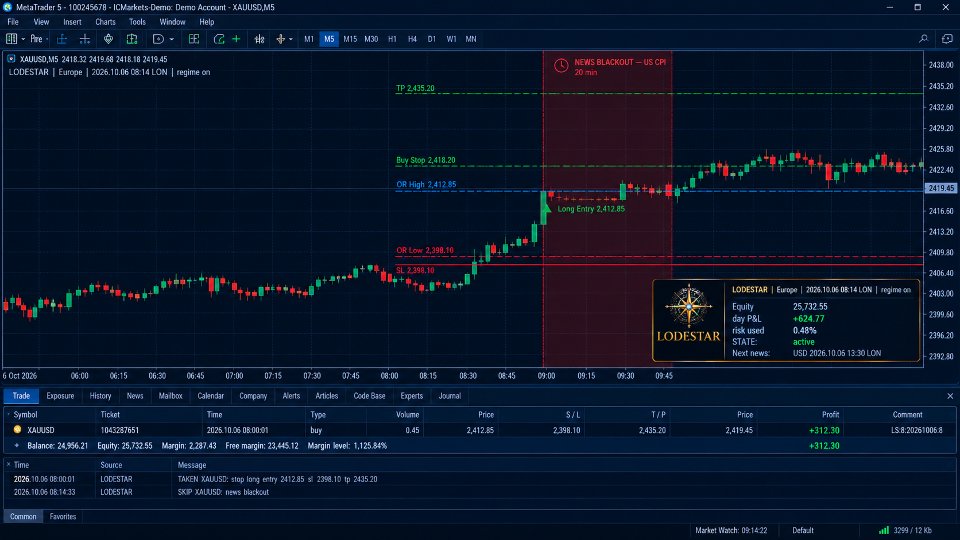The width and height of the screenshot is (960, 540).
Task: Click the MetaTrader app icon in title bar
Action: click(7, 7)
